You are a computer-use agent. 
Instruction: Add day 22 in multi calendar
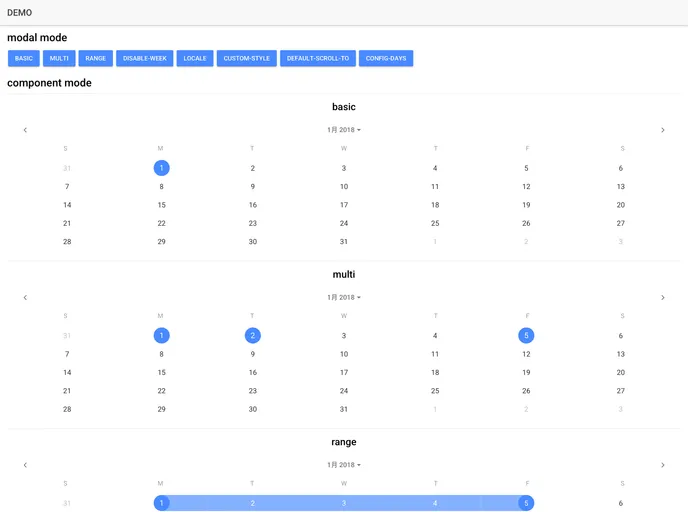point(161,391)
